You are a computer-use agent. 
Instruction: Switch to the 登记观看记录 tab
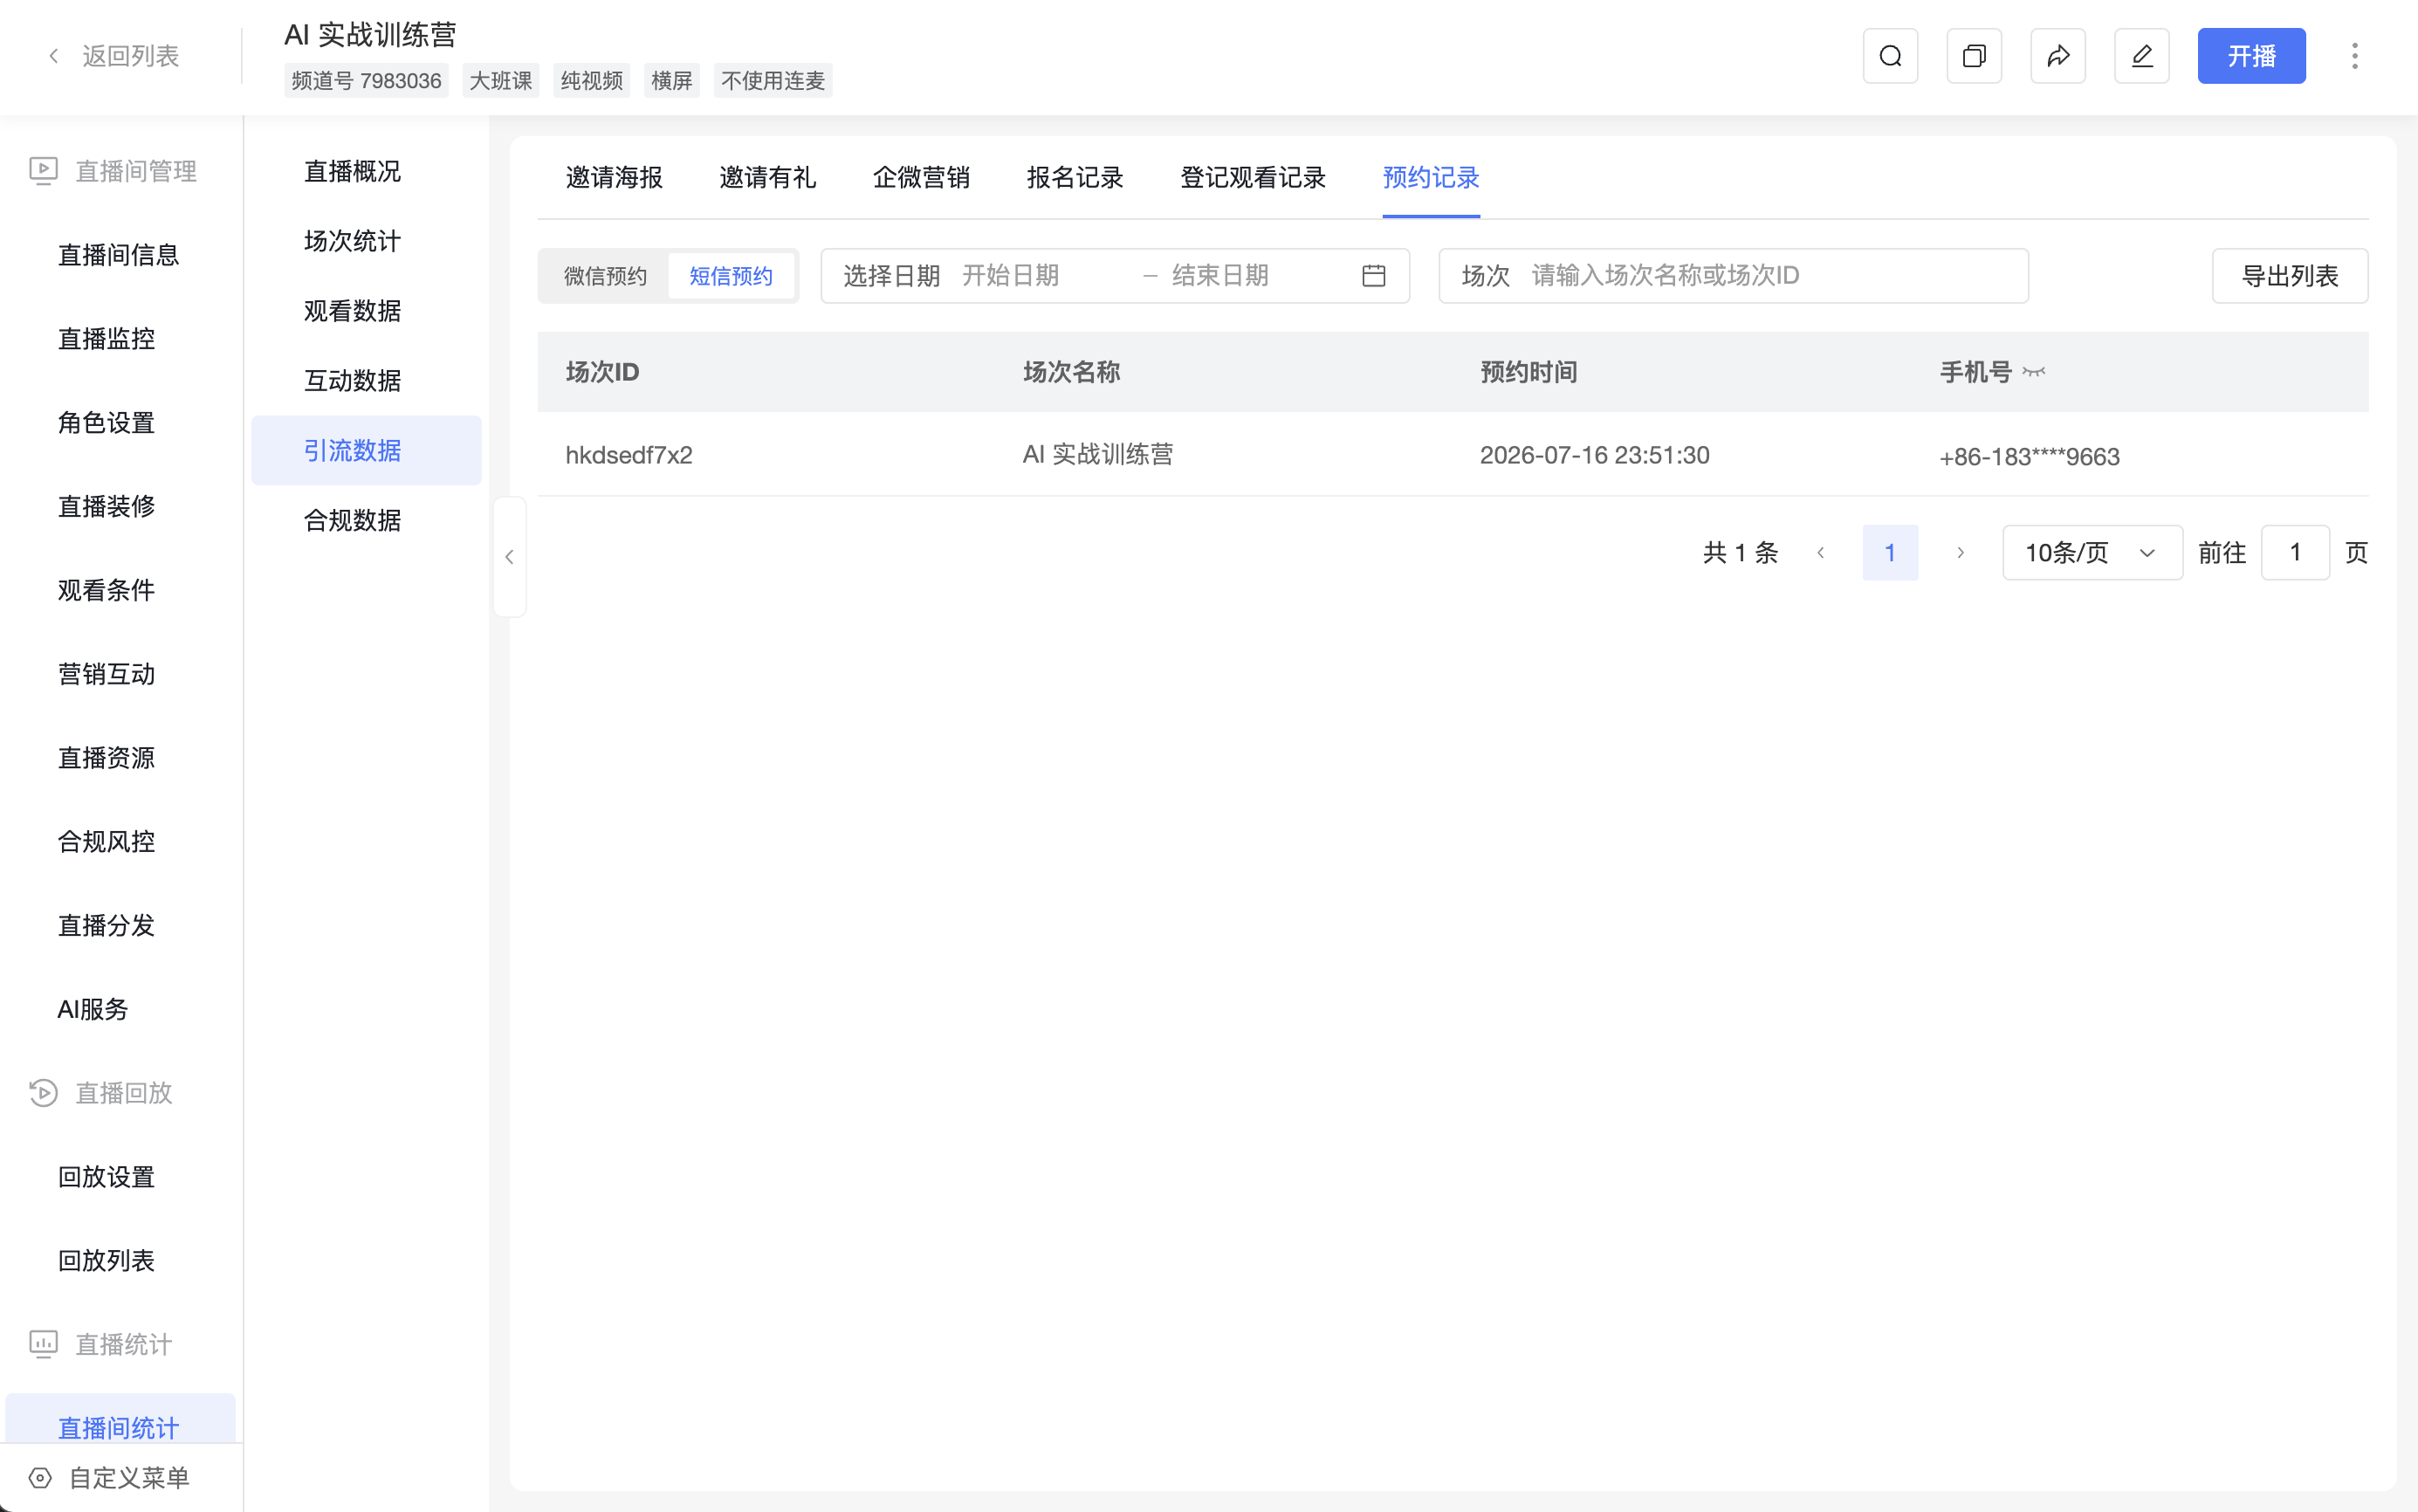point(1253,178)
